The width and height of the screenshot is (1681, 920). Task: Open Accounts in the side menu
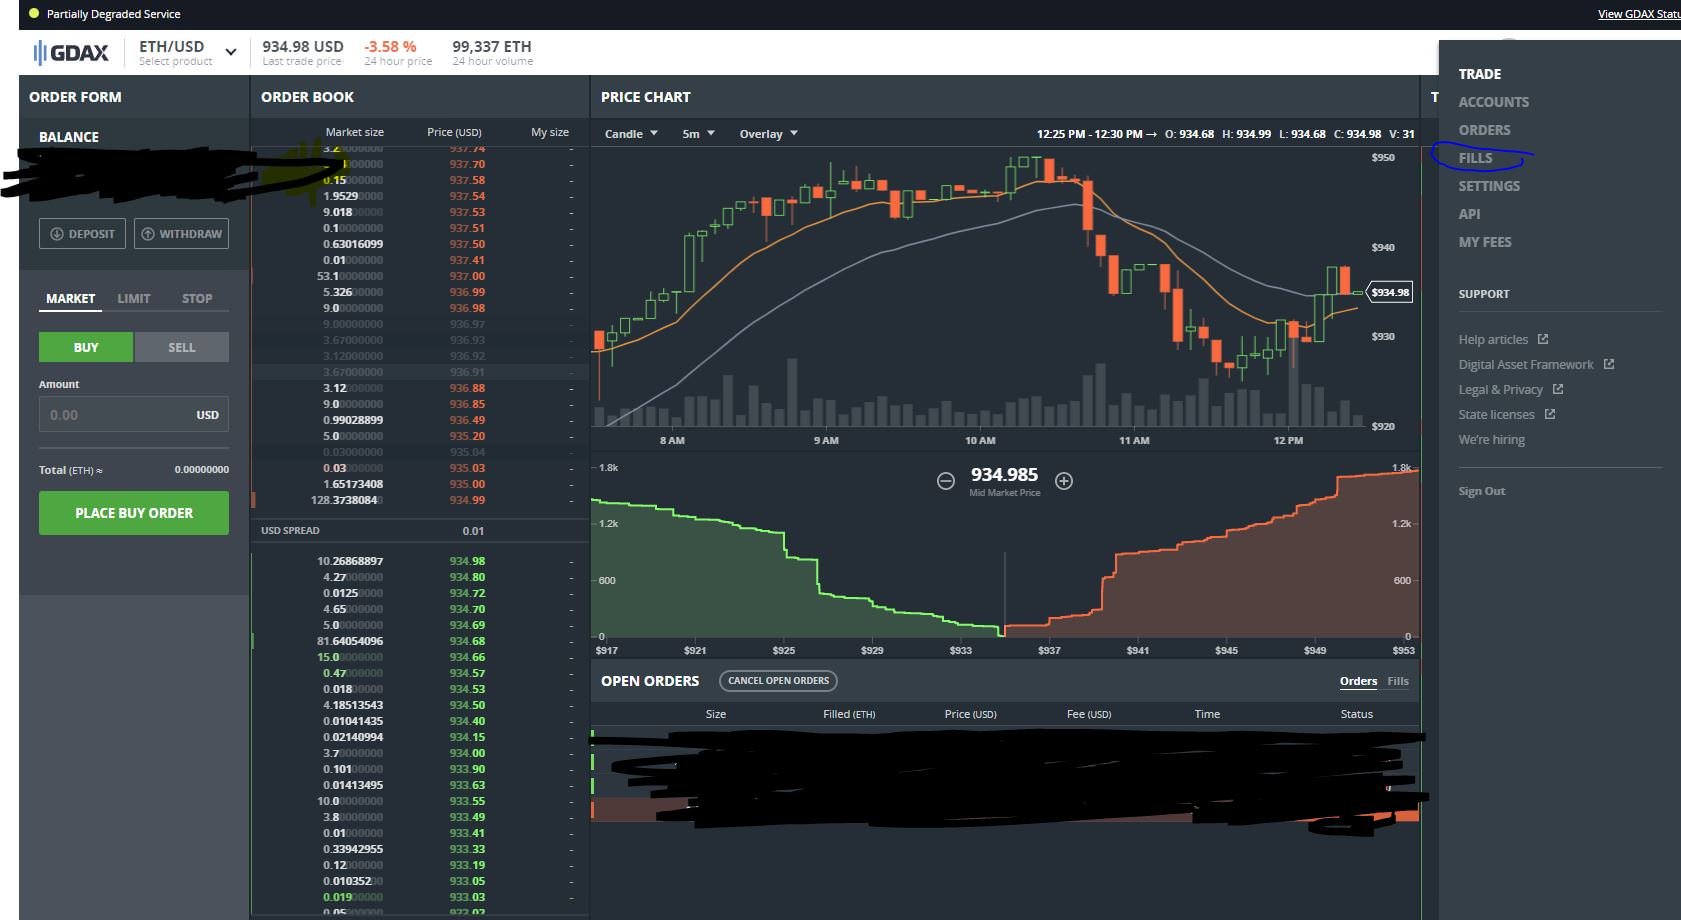(1493, 102)
